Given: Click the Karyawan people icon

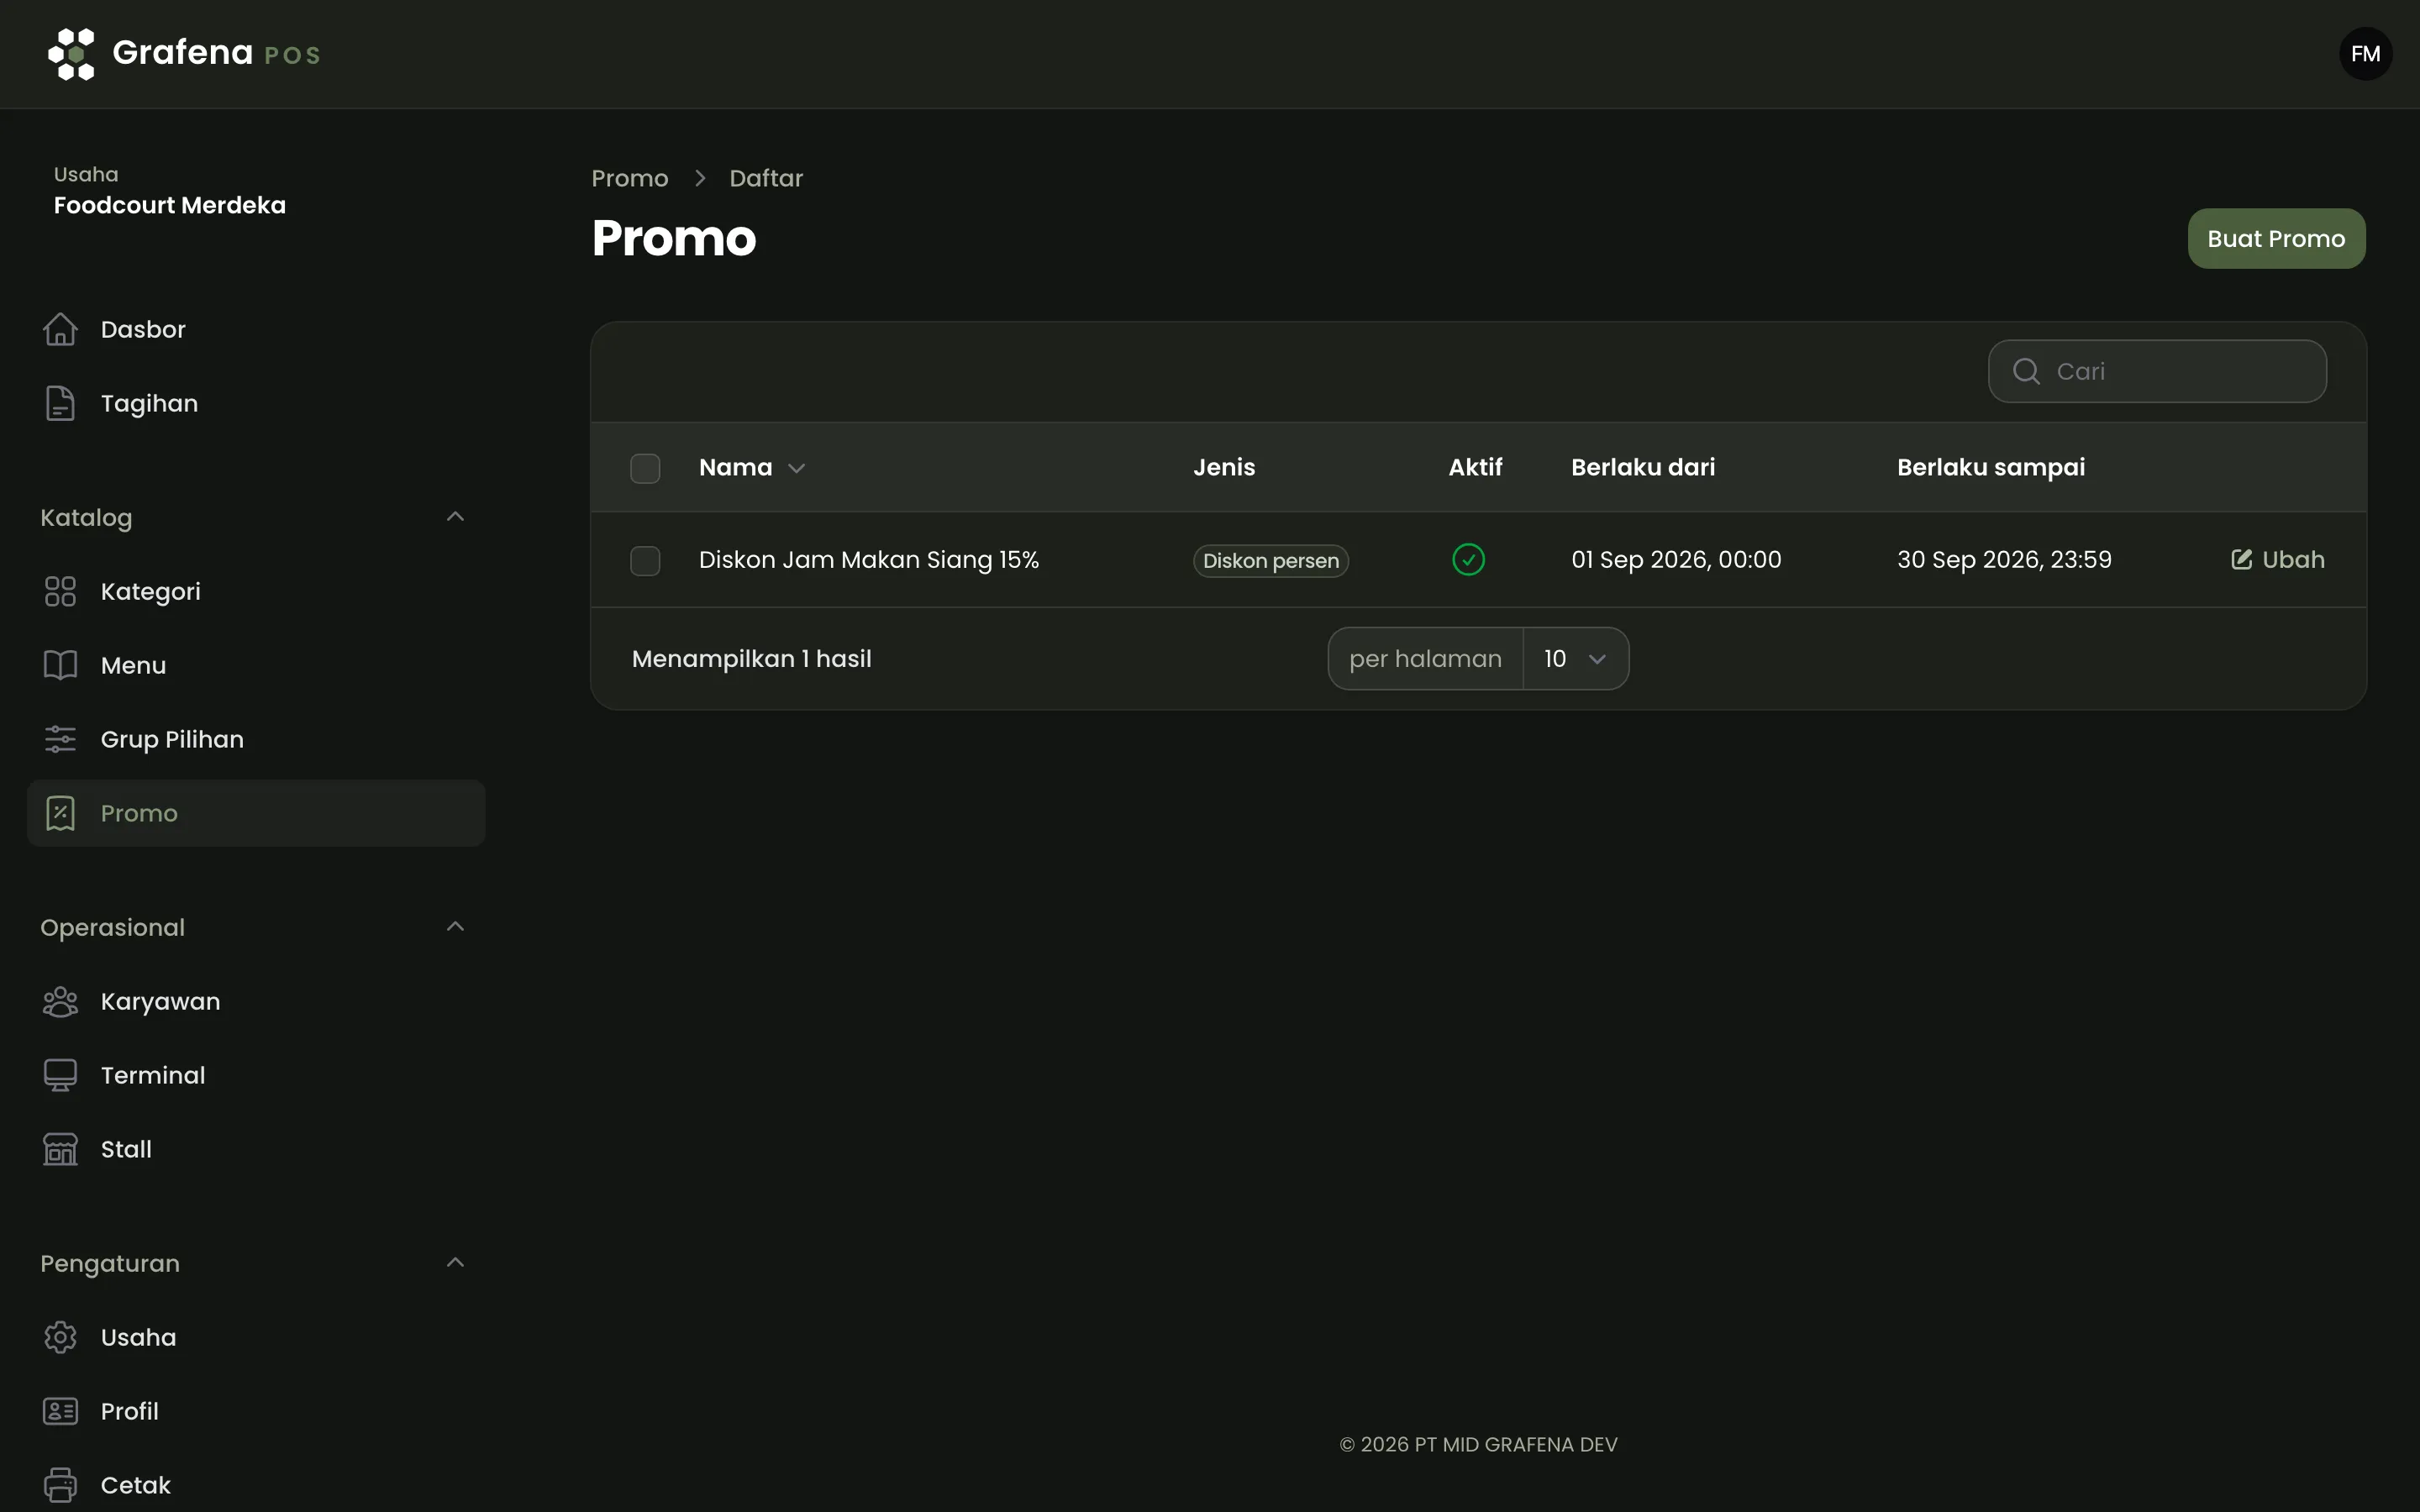Looking at the screenshot, I should pos(60,1001).
